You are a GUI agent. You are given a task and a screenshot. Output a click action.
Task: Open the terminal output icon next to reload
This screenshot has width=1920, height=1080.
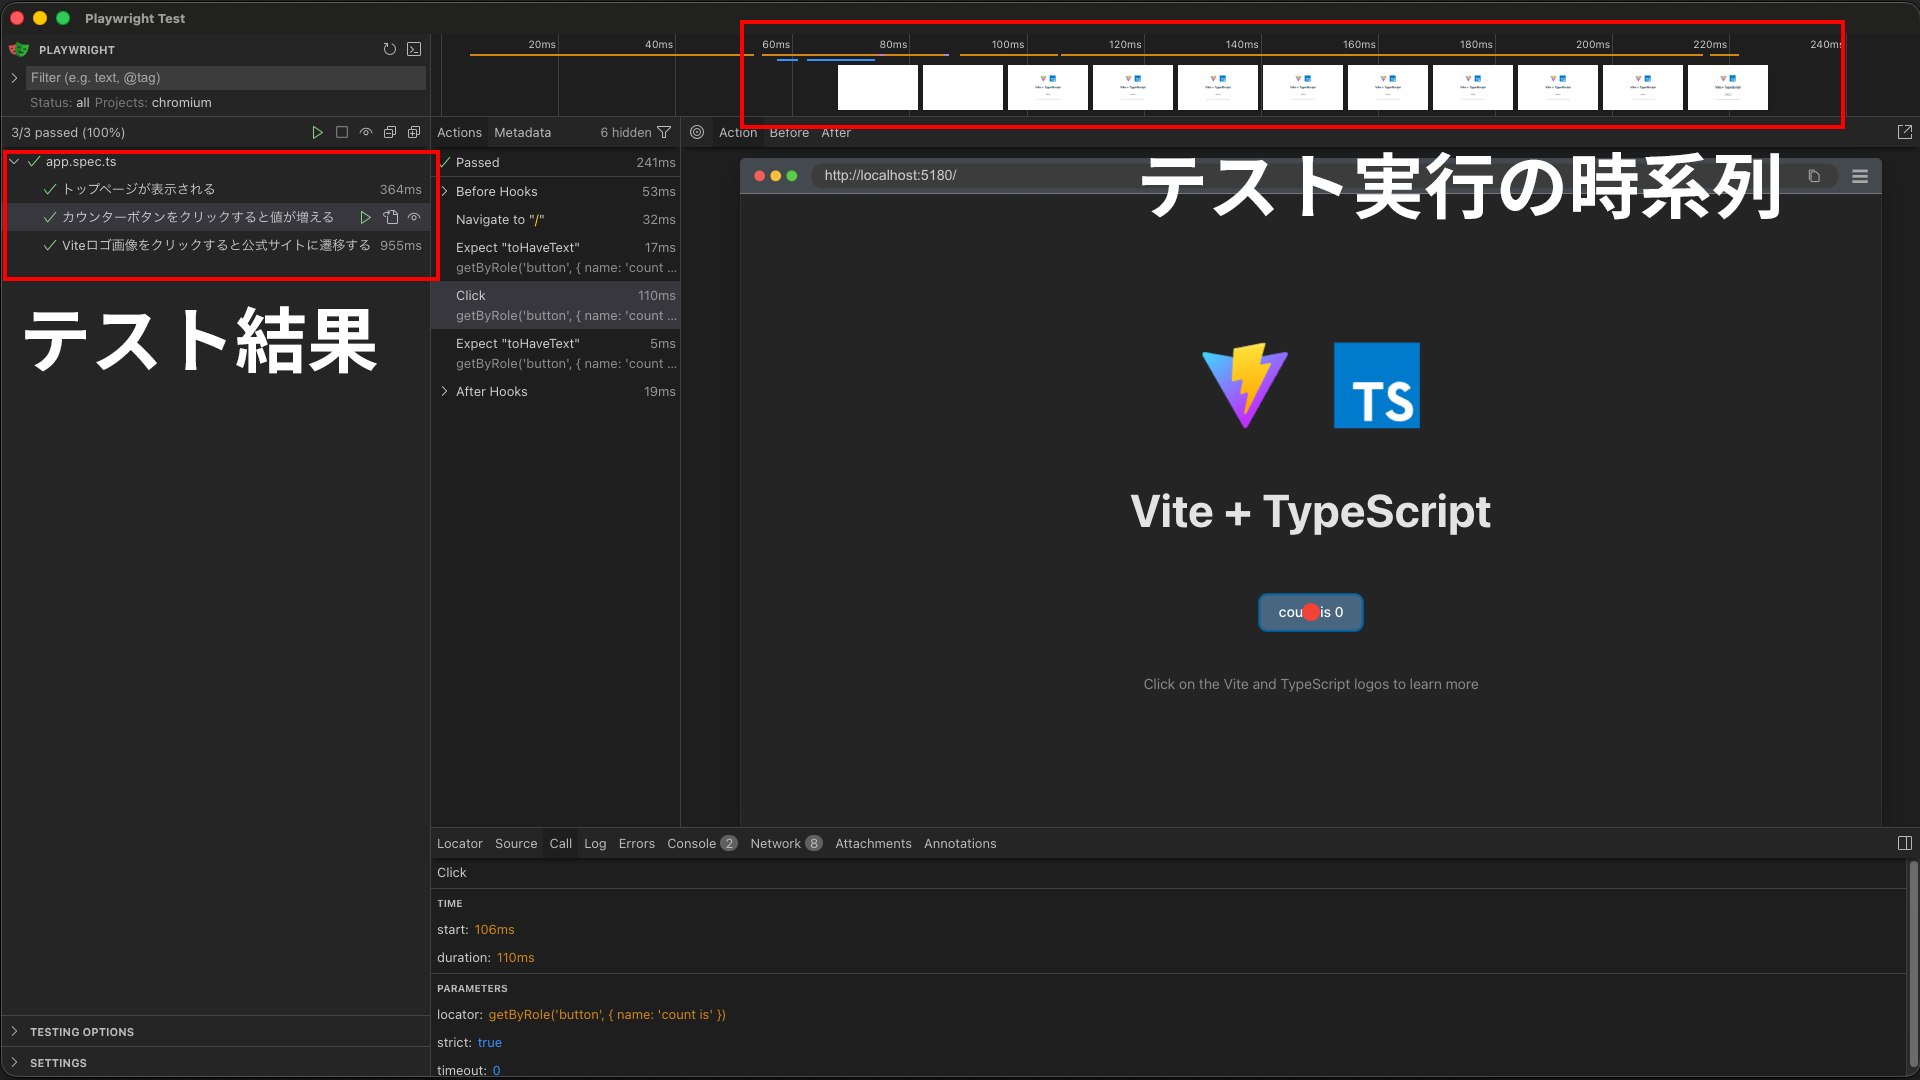click(x=414, y=48)
